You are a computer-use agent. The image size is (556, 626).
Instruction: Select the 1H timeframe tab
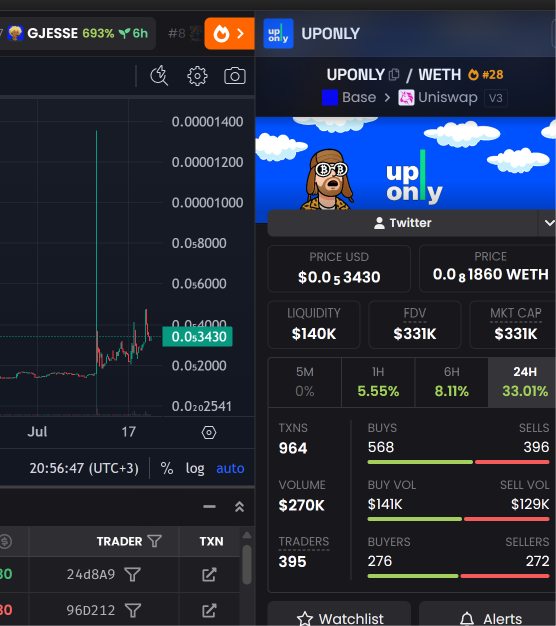[x=378, y=382]
